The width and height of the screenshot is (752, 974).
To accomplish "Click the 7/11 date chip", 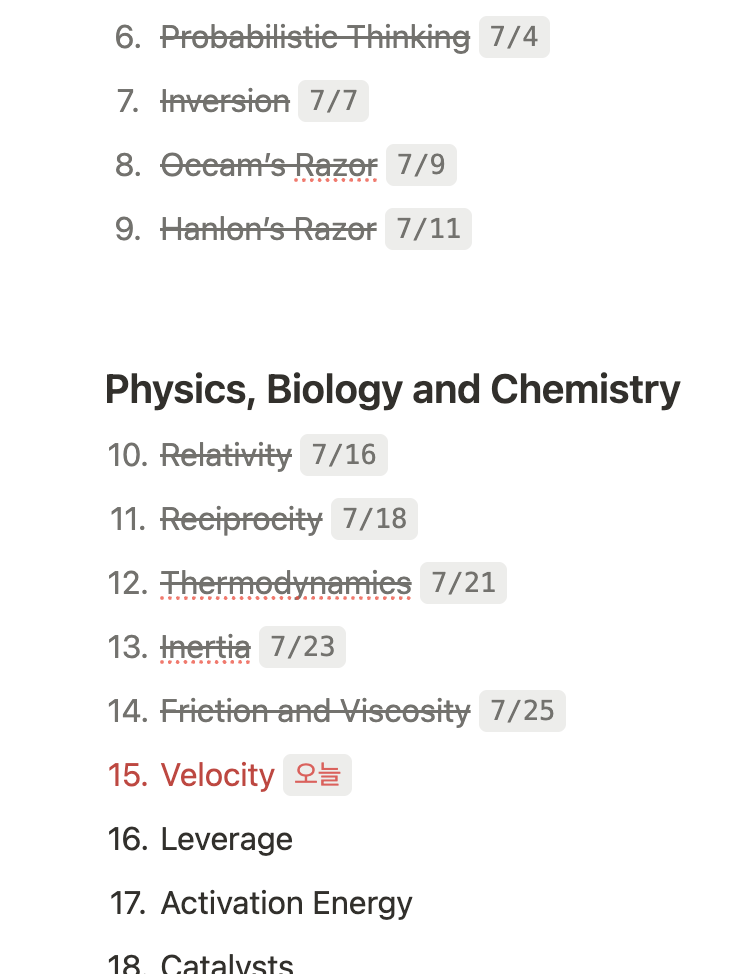I will [x=428, y=230].
